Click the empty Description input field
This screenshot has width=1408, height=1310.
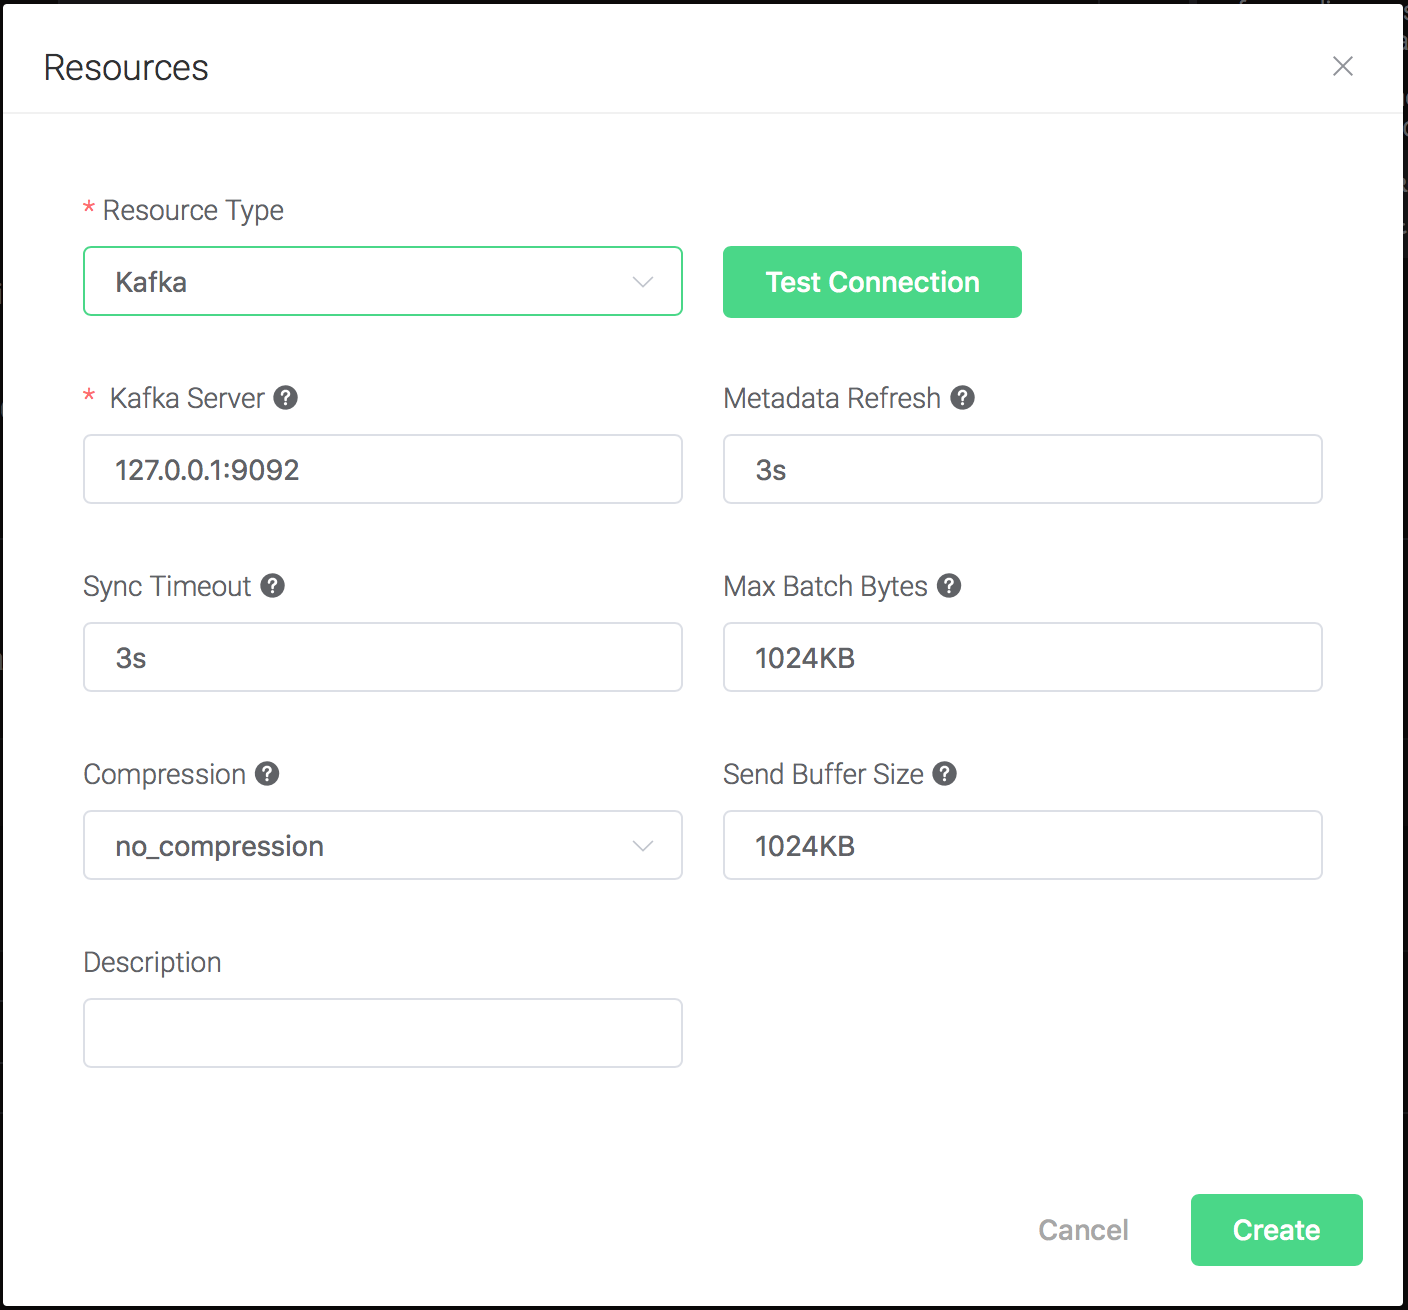tap(383, 1033)
